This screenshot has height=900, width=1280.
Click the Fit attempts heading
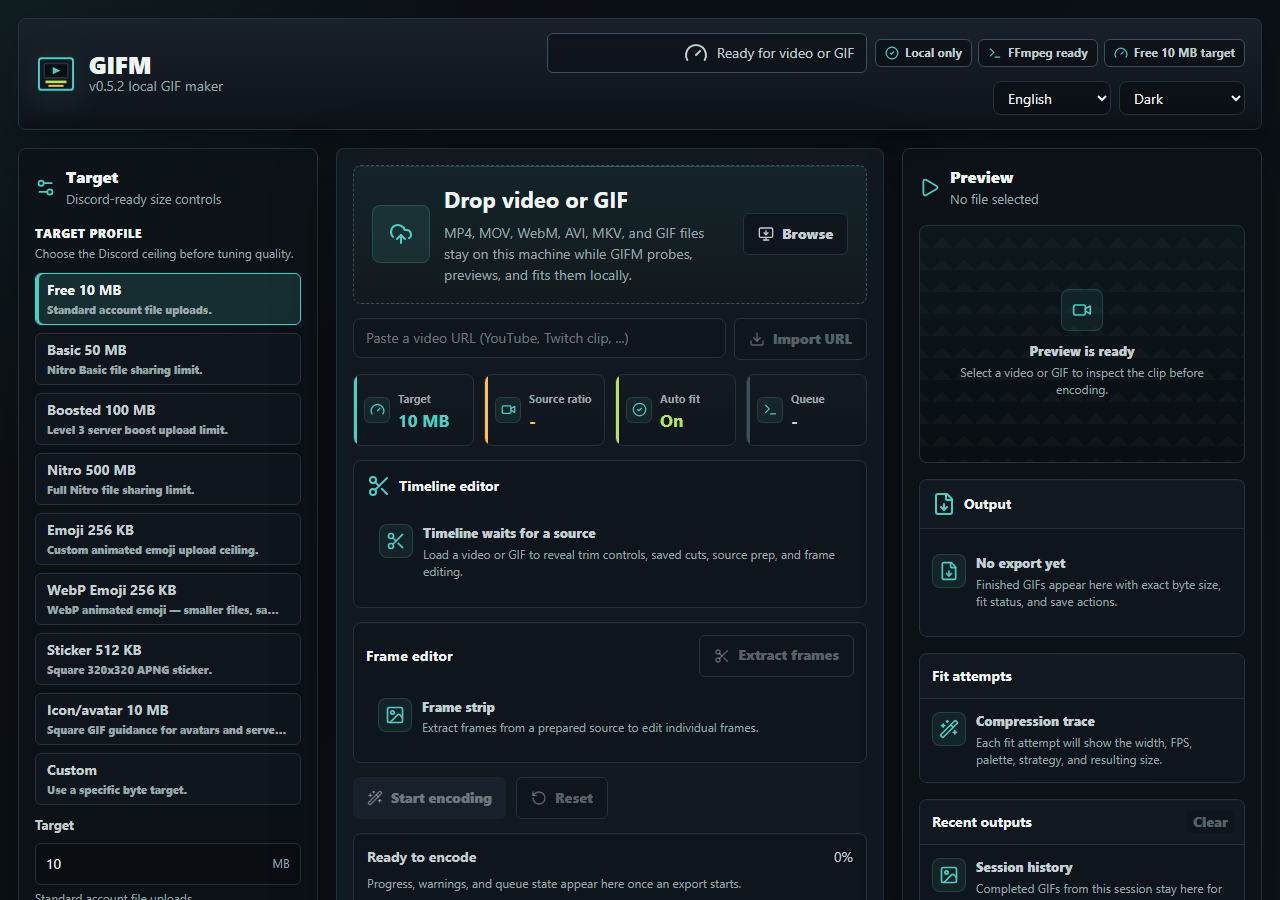972,676
